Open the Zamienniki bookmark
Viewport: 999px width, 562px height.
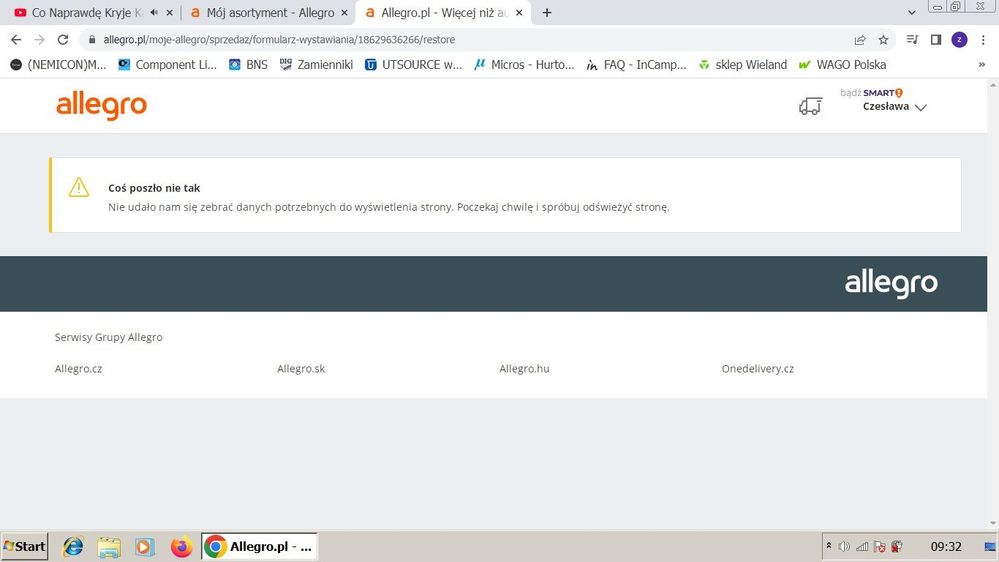pos(316,64)
